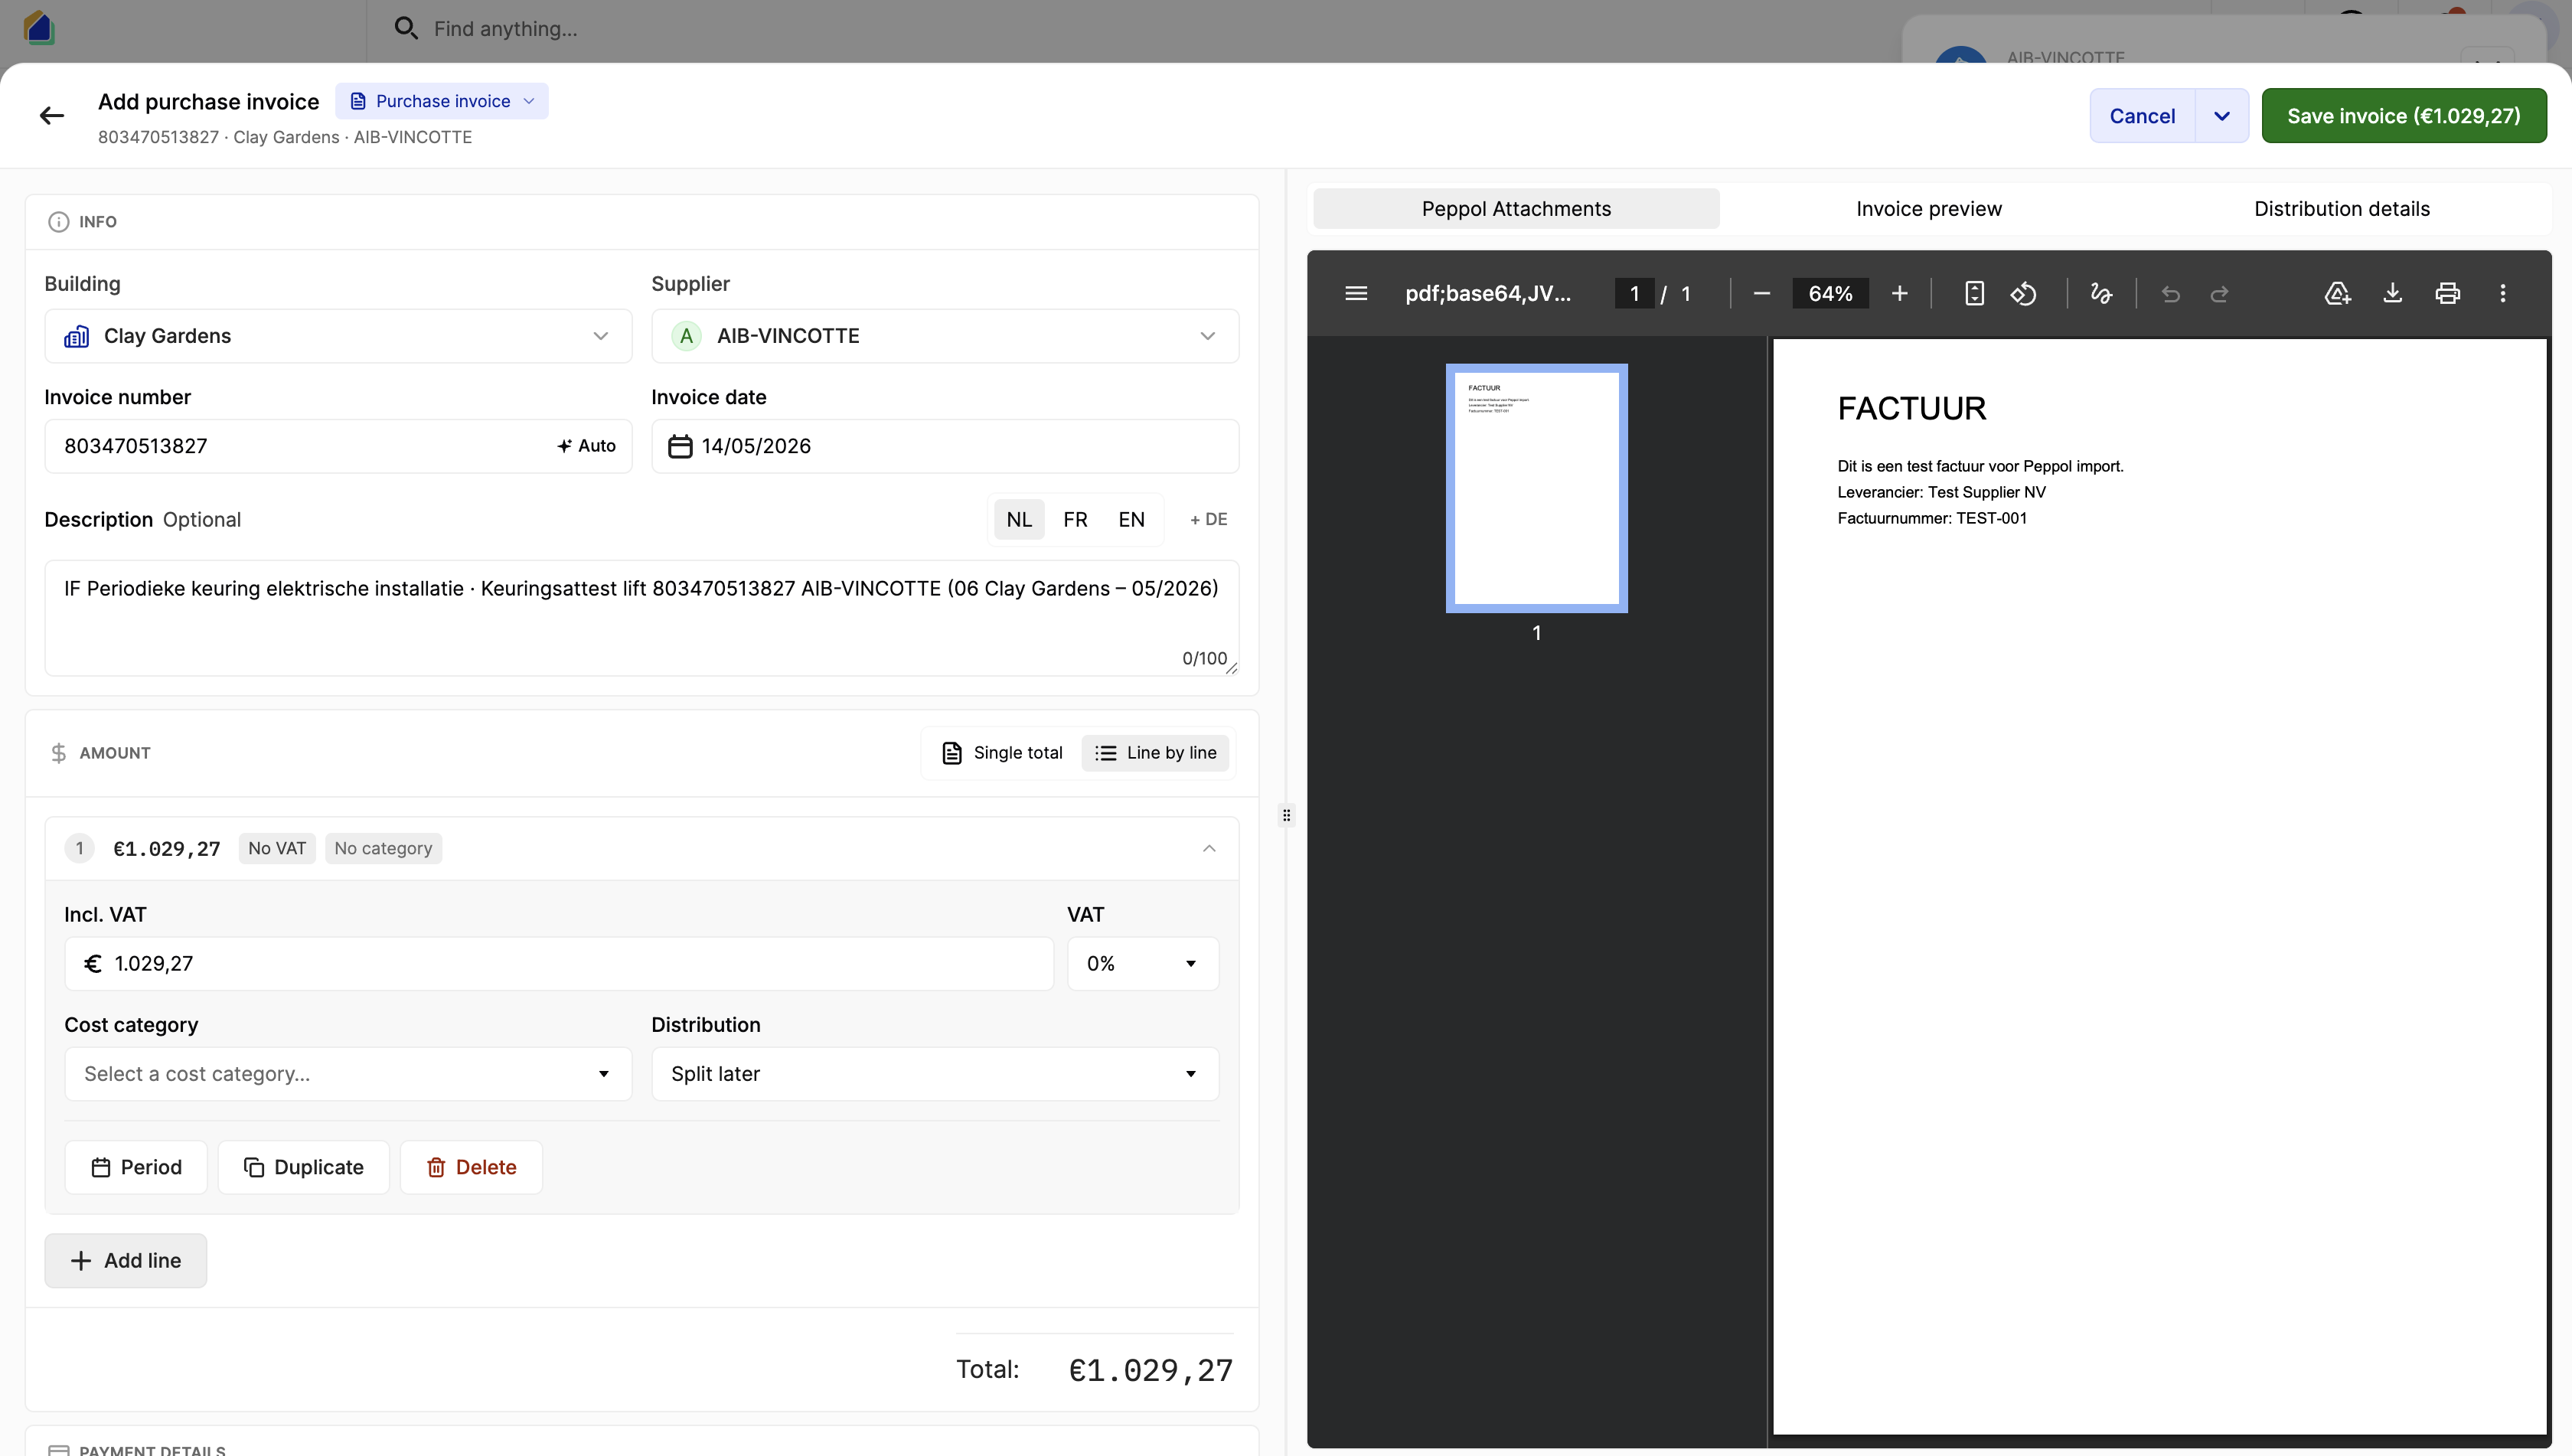The height and width of the screenshot is (1456, 2572).
Task: Click the euro symbol in Incl. VAT field
Action: click(x=93, y=964)
